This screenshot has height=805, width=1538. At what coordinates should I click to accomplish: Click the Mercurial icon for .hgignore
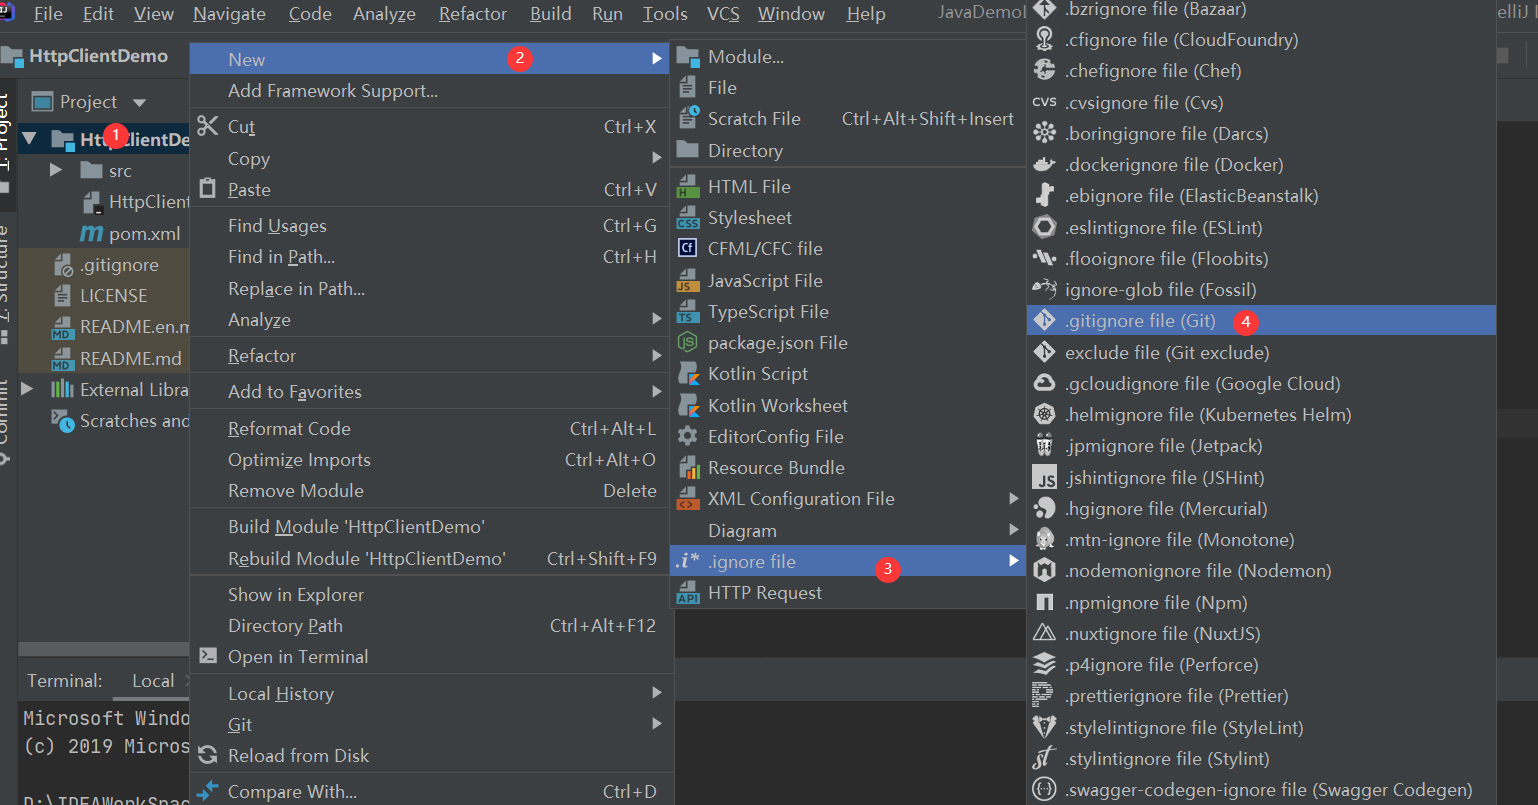(1044, 508)
